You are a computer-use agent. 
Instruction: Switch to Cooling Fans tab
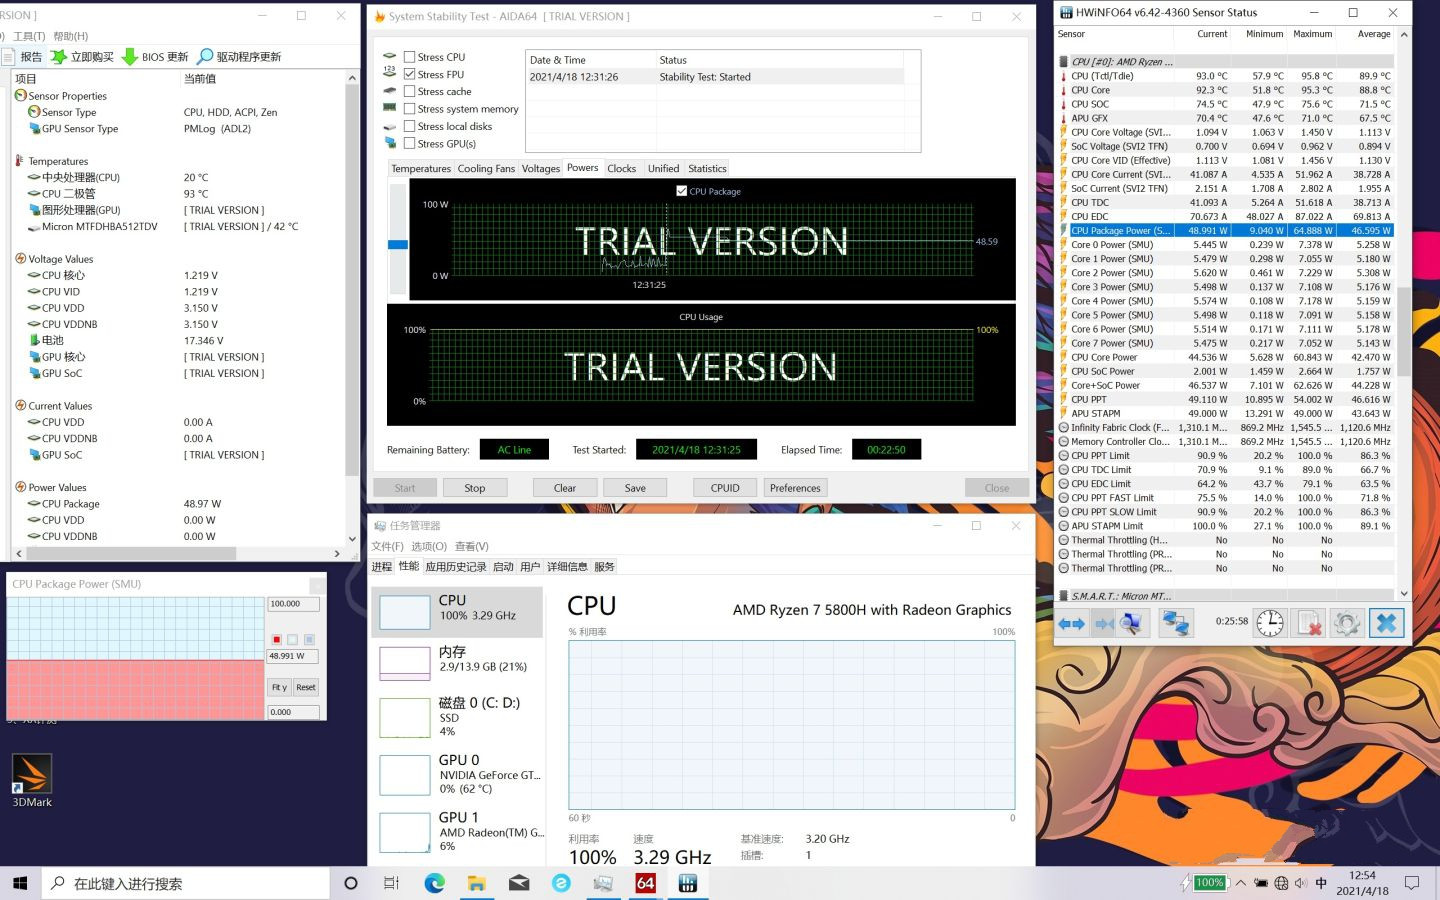(x=486, y=168)
